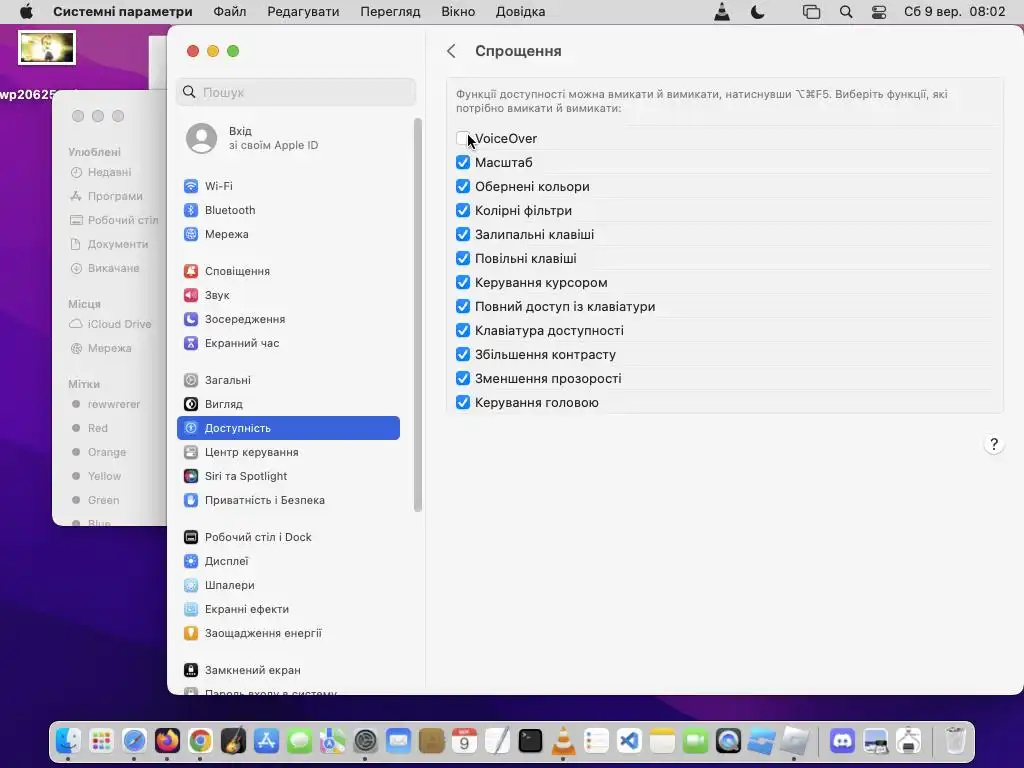Open Шпалери wallpaper settings
The height and width of the screenshot is (768, 1024).
288,585
